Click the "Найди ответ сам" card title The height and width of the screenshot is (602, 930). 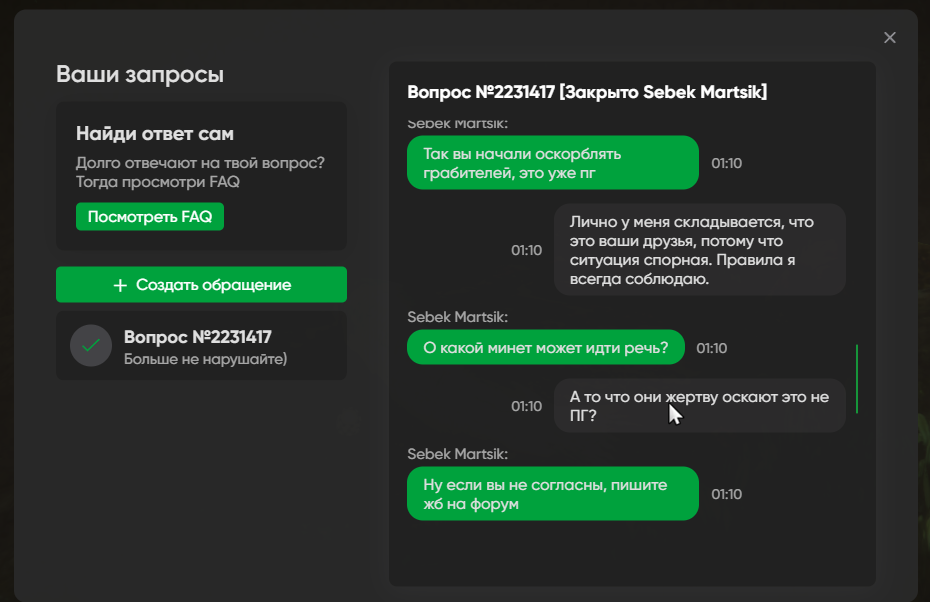point(155,134)
